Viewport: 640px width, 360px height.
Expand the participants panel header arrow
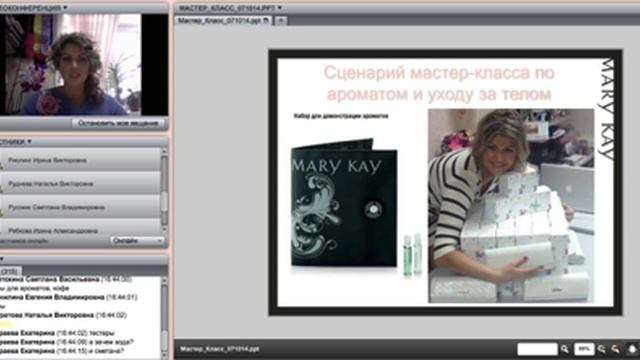point(29,142)
